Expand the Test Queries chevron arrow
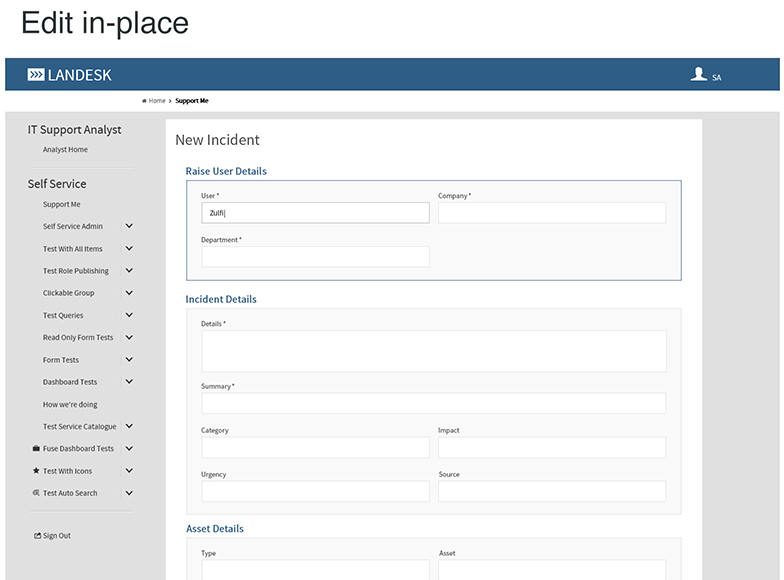 point(129,315)
